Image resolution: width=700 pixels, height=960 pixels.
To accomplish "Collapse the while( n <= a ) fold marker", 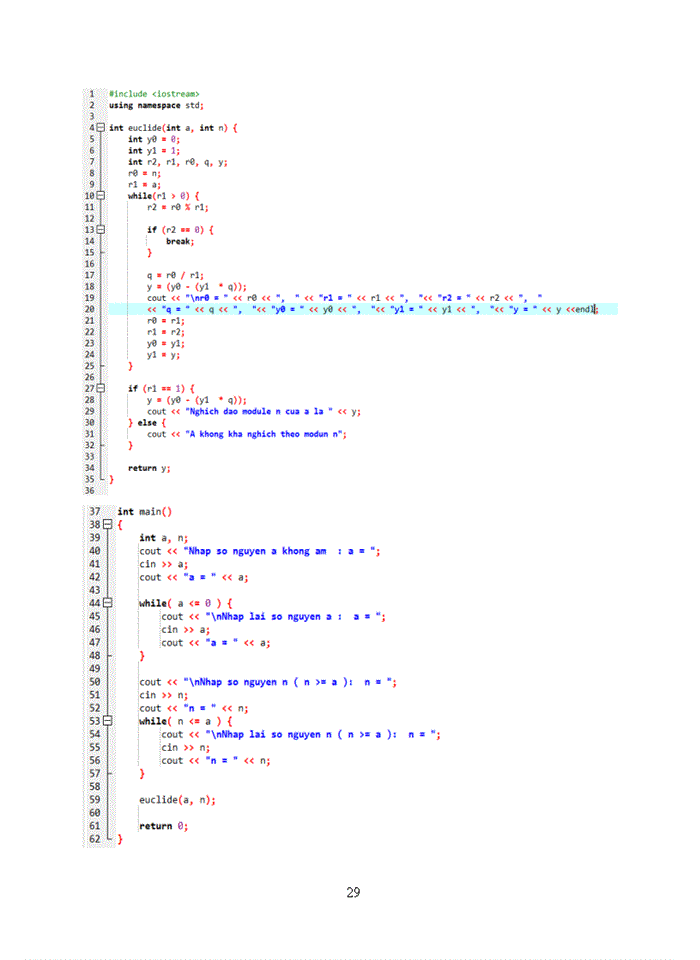I will [108, 721].
